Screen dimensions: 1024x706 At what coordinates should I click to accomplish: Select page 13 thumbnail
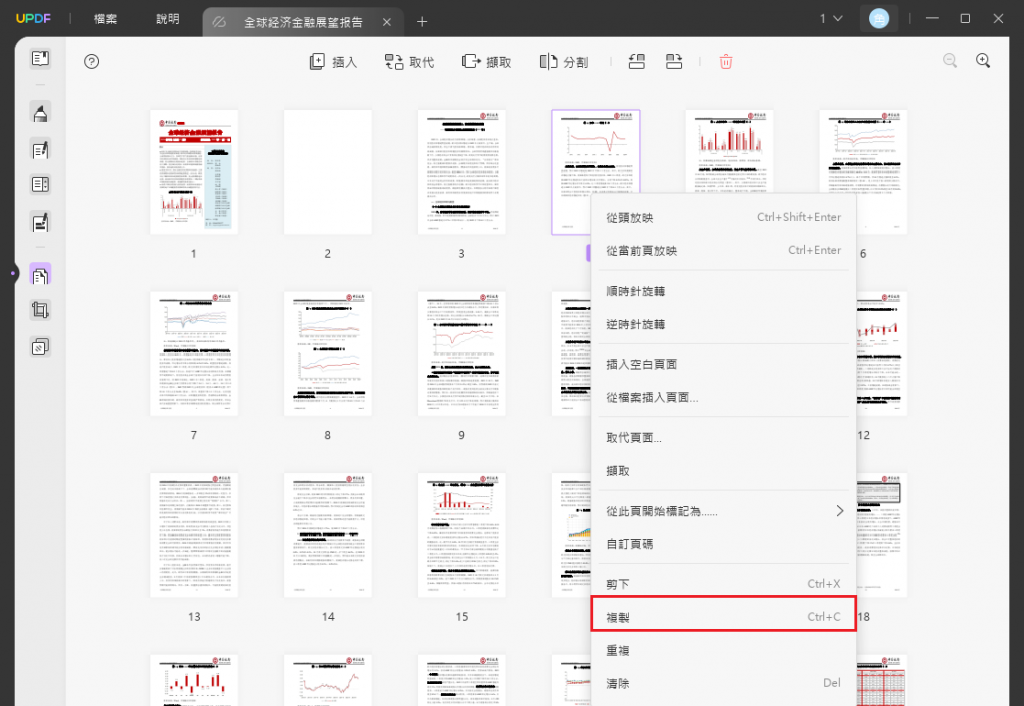(x=194, y=535)
